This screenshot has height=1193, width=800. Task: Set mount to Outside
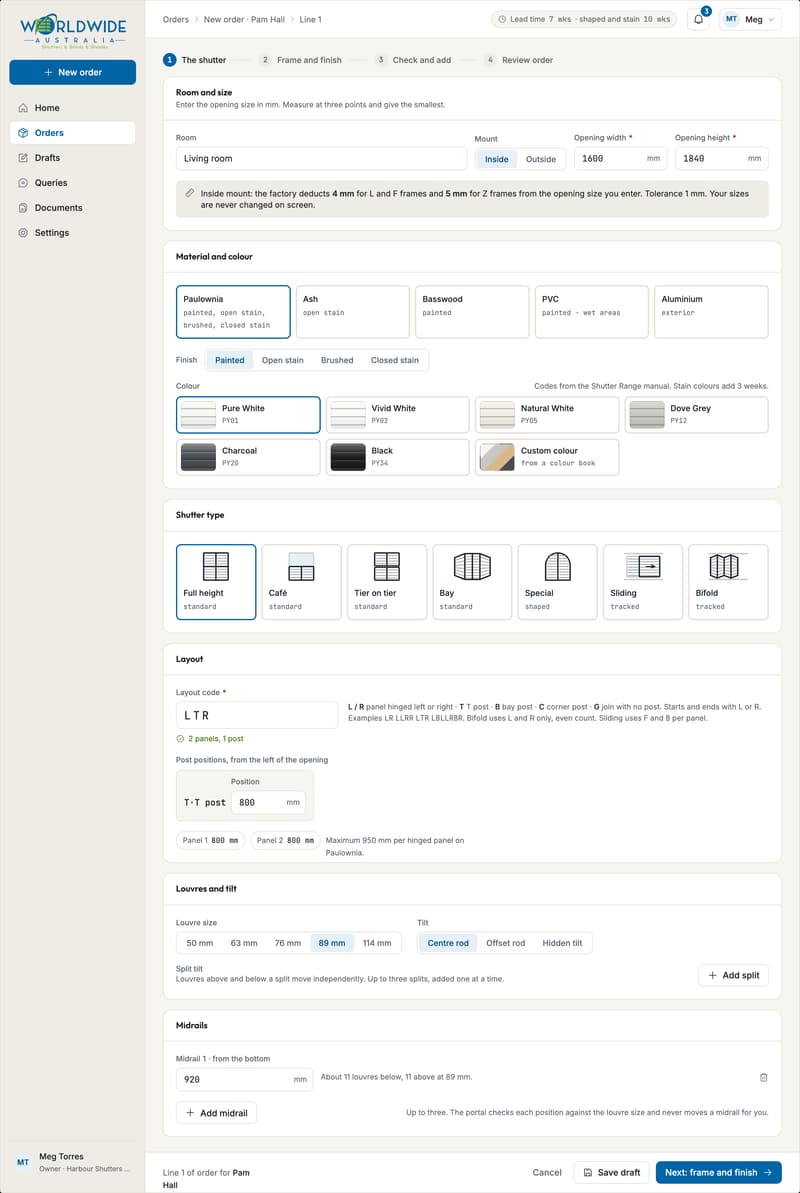540,159
